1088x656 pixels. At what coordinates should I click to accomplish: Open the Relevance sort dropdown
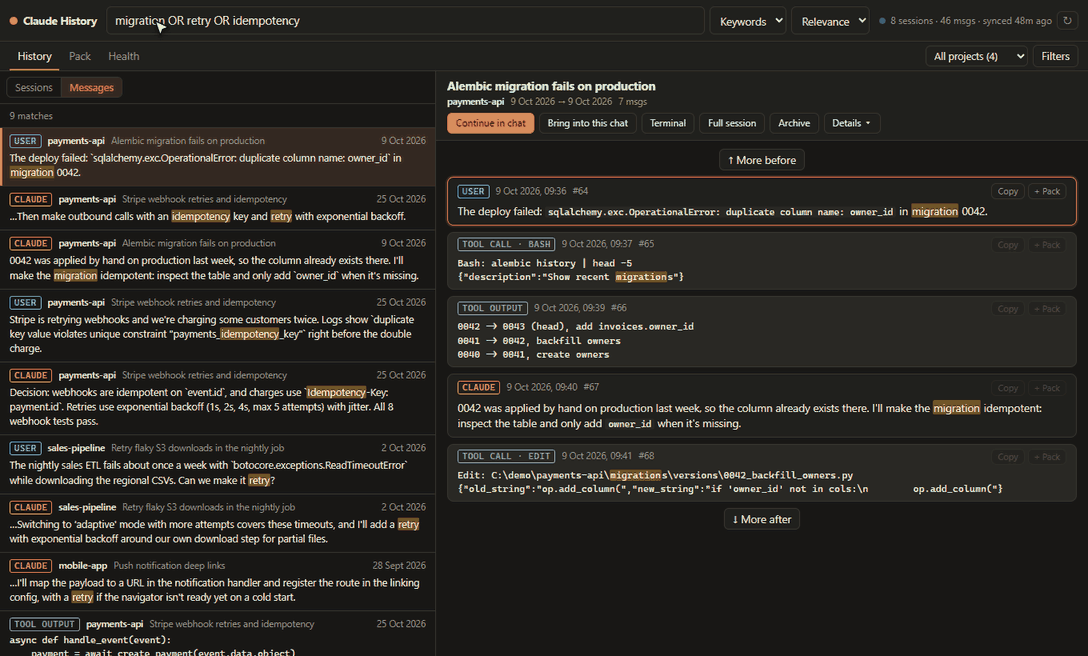pos(830,21)
